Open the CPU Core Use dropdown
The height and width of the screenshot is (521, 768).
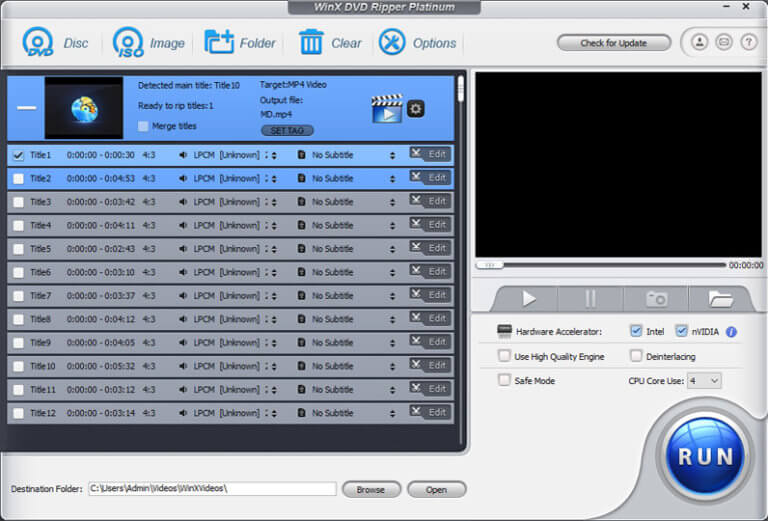point(704,380)
